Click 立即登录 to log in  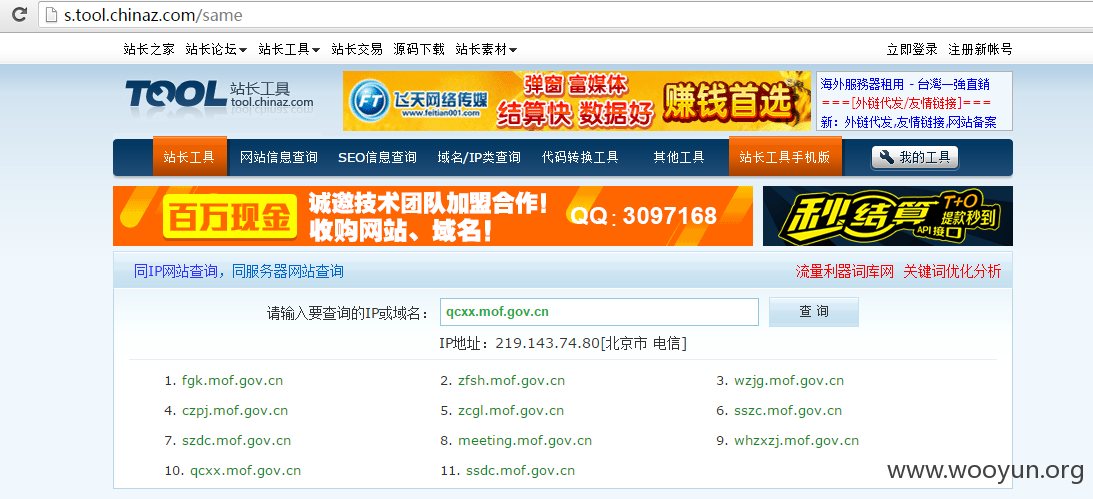coord(912,49)
